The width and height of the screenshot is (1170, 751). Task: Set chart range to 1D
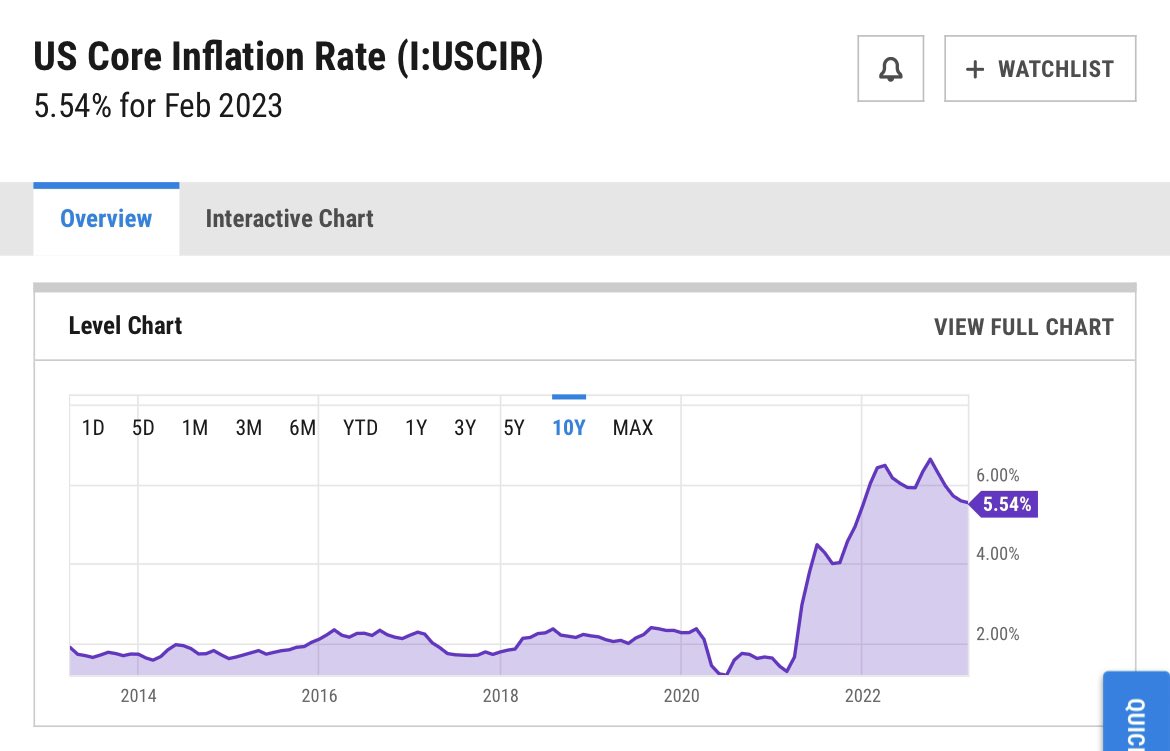[93, 428]
